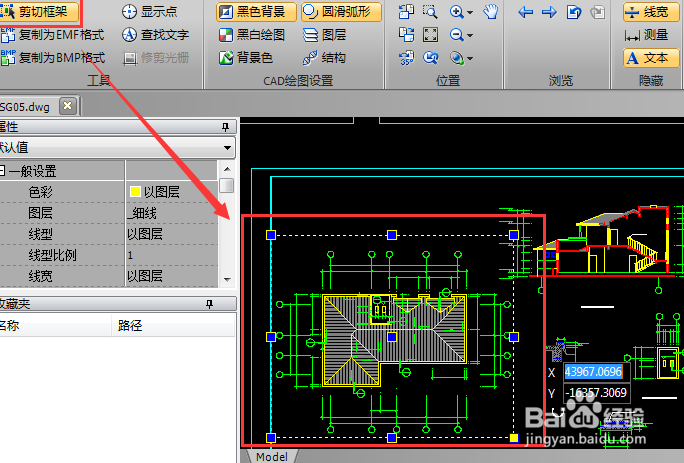Click the properties list scrollbar thumb
The width and height of the screenshot is (684, 463).
coord(227,185)
